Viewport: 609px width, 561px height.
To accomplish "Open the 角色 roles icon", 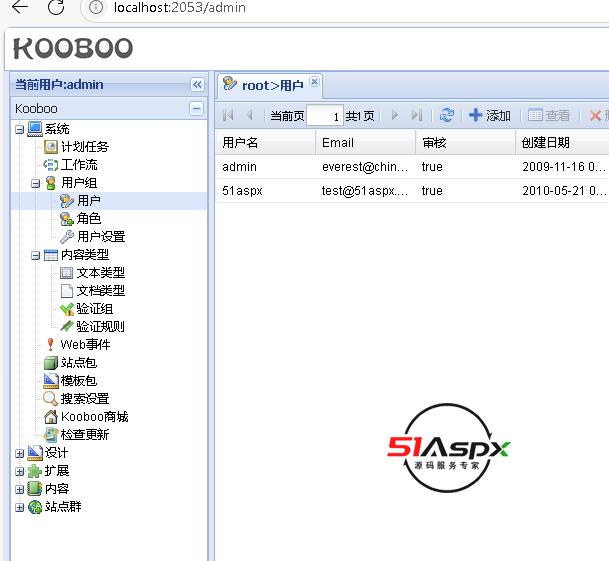I will pyautogui.click(x=66, y=219).
